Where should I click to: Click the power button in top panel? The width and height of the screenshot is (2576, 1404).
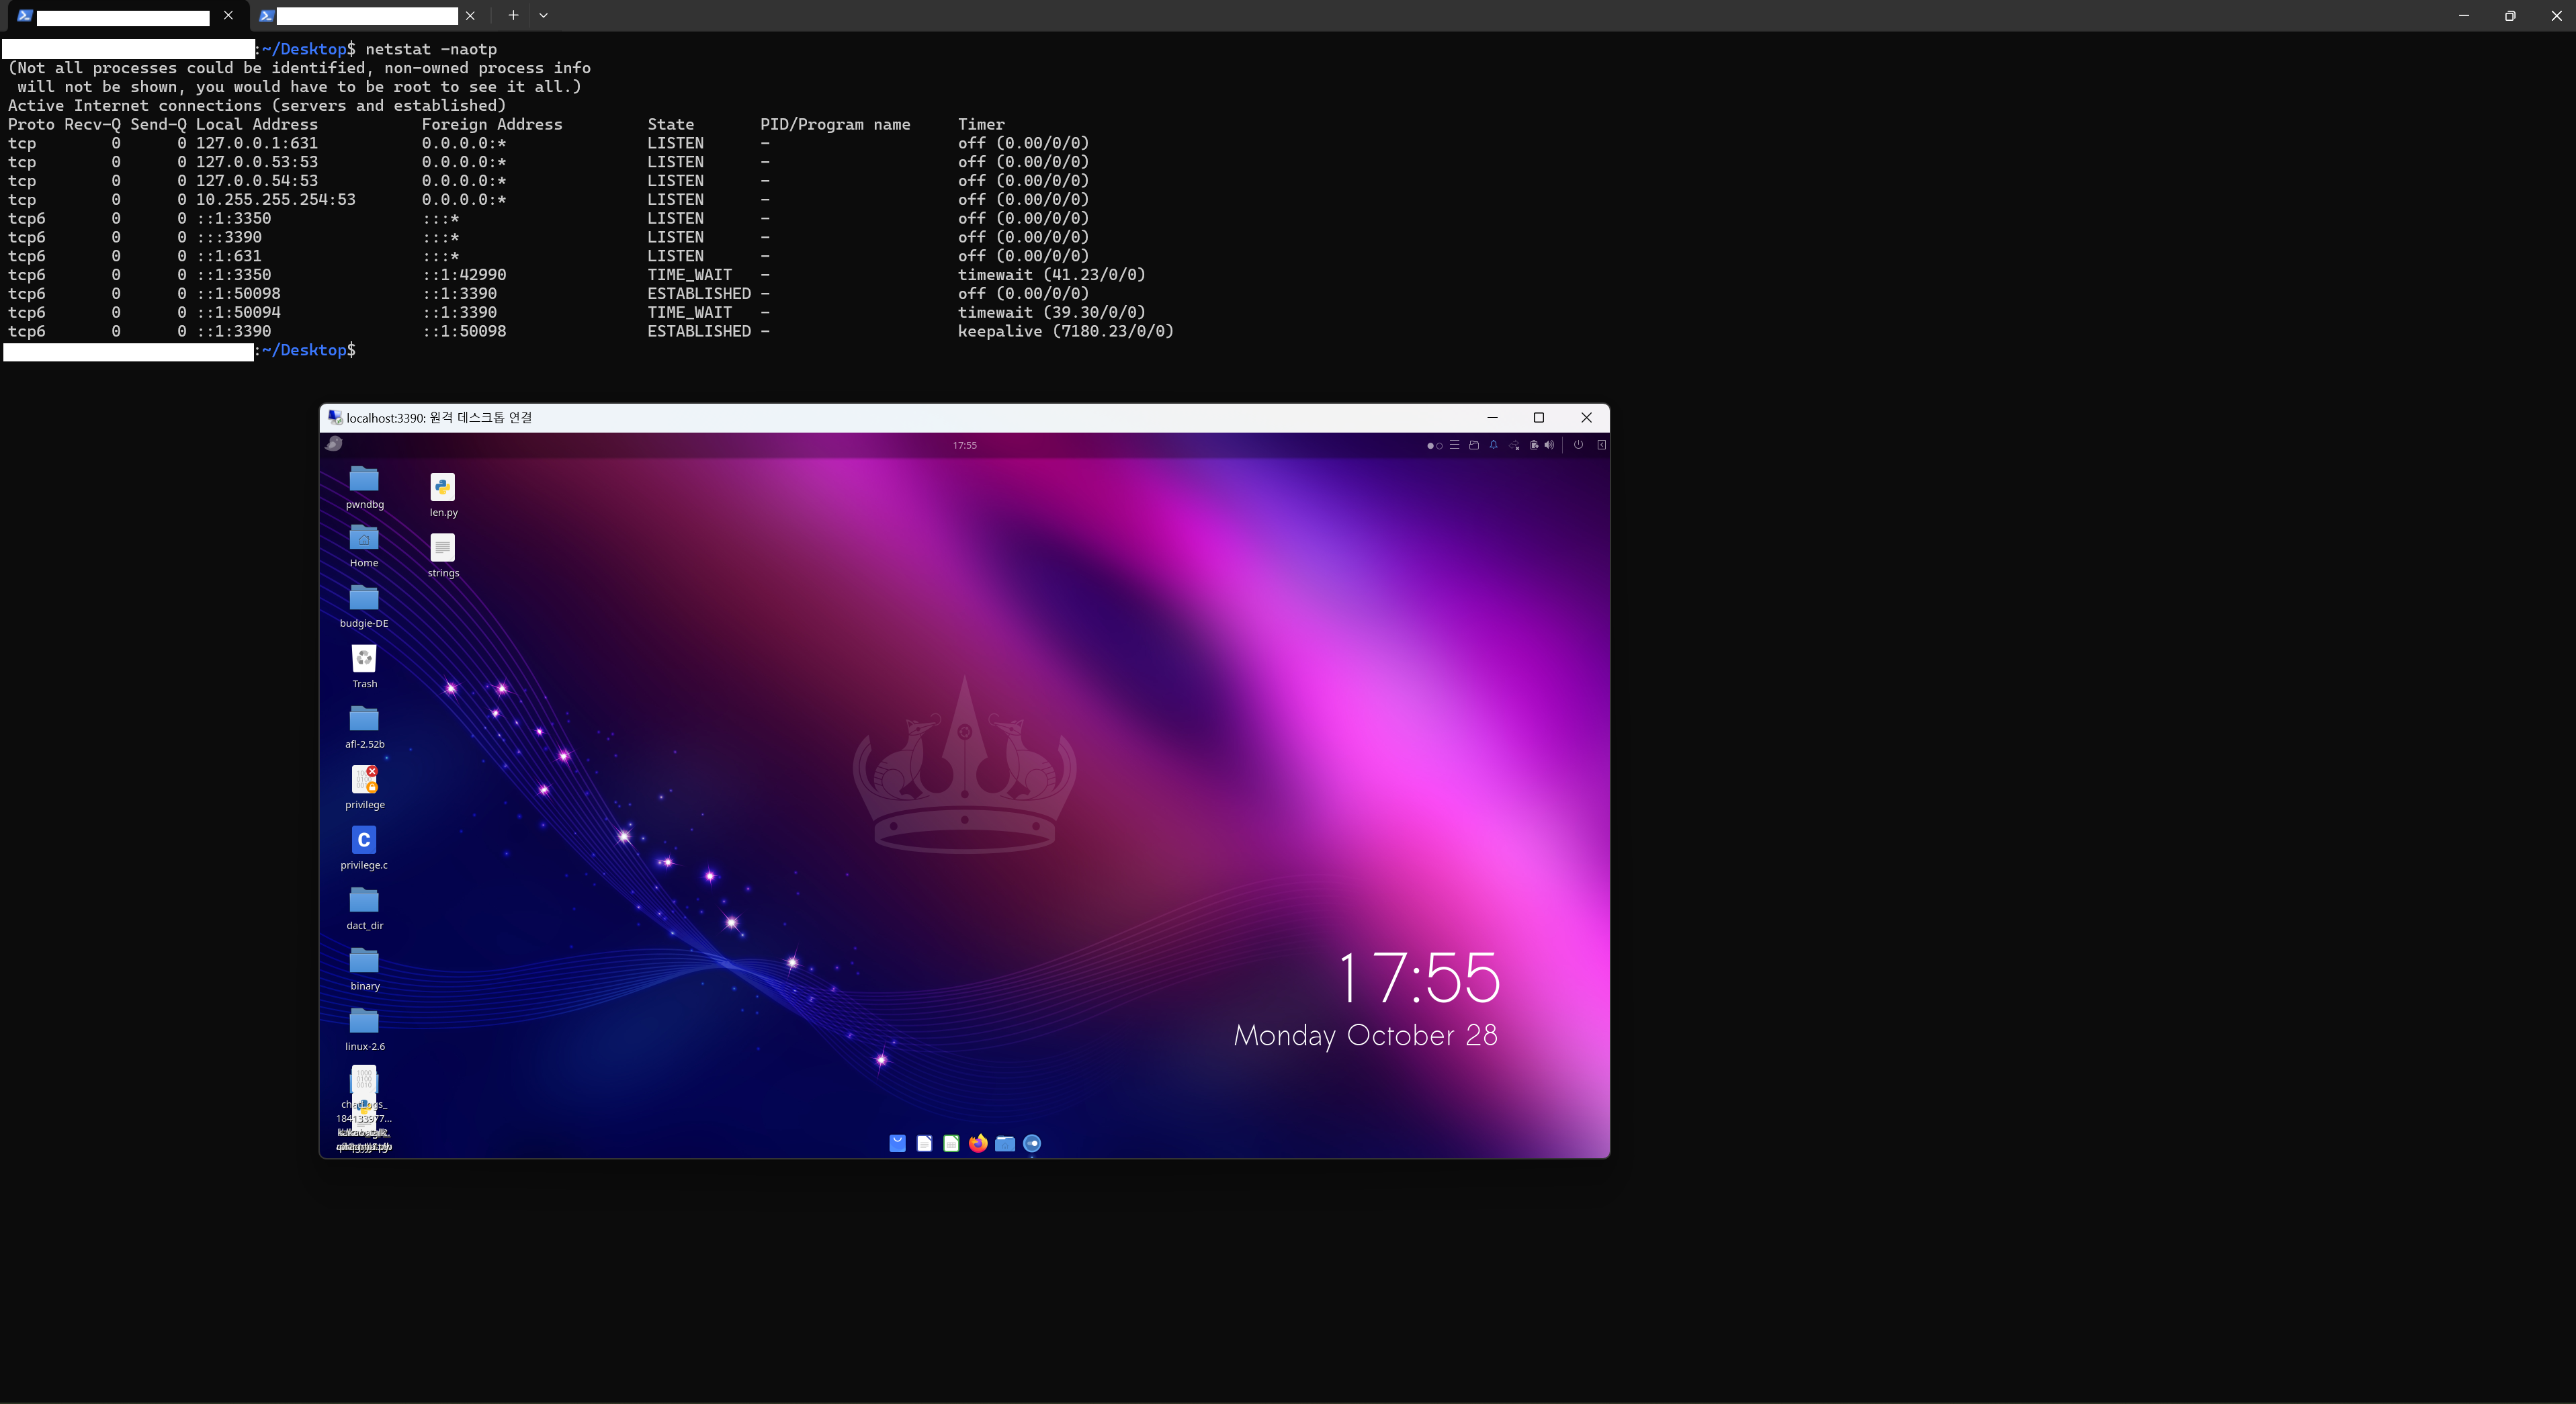1578,445
